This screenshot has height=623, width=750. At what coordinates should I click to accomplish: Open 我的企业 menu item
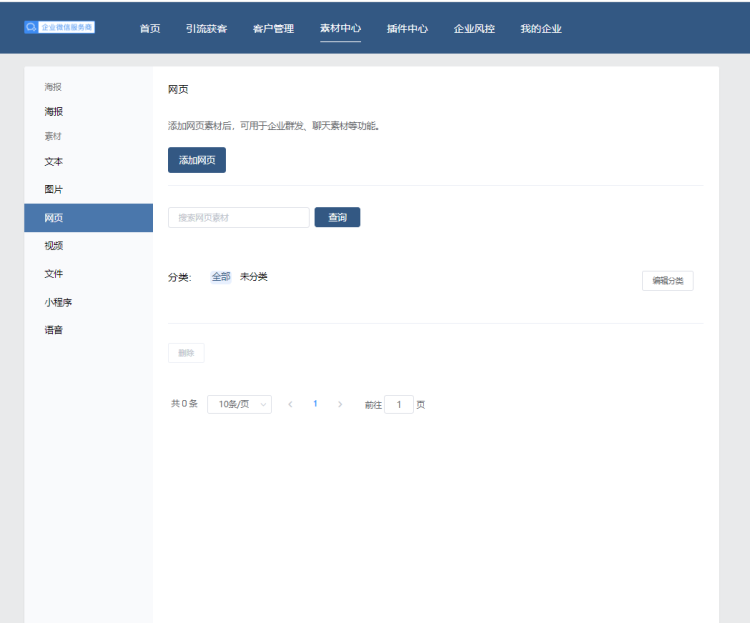pyautogui.click(x=541, y=29)
